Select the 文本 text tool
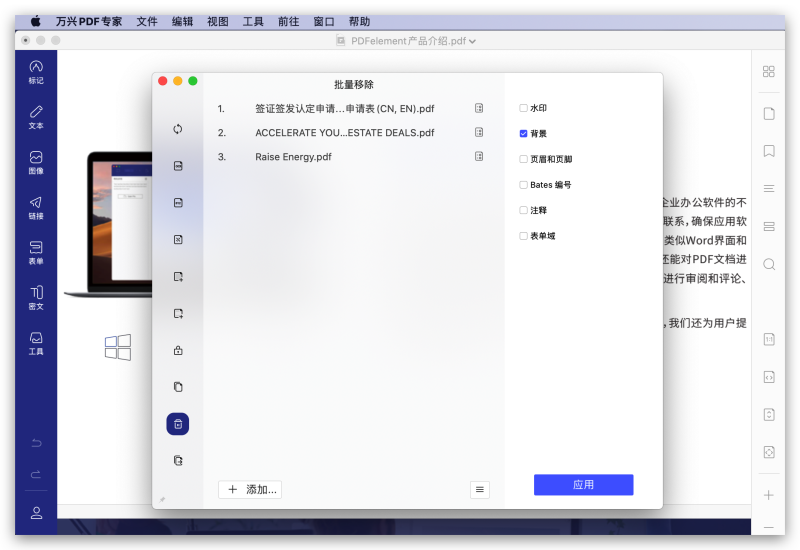Image resolution: width=800 pixels, height=550 pixels. 36,116
